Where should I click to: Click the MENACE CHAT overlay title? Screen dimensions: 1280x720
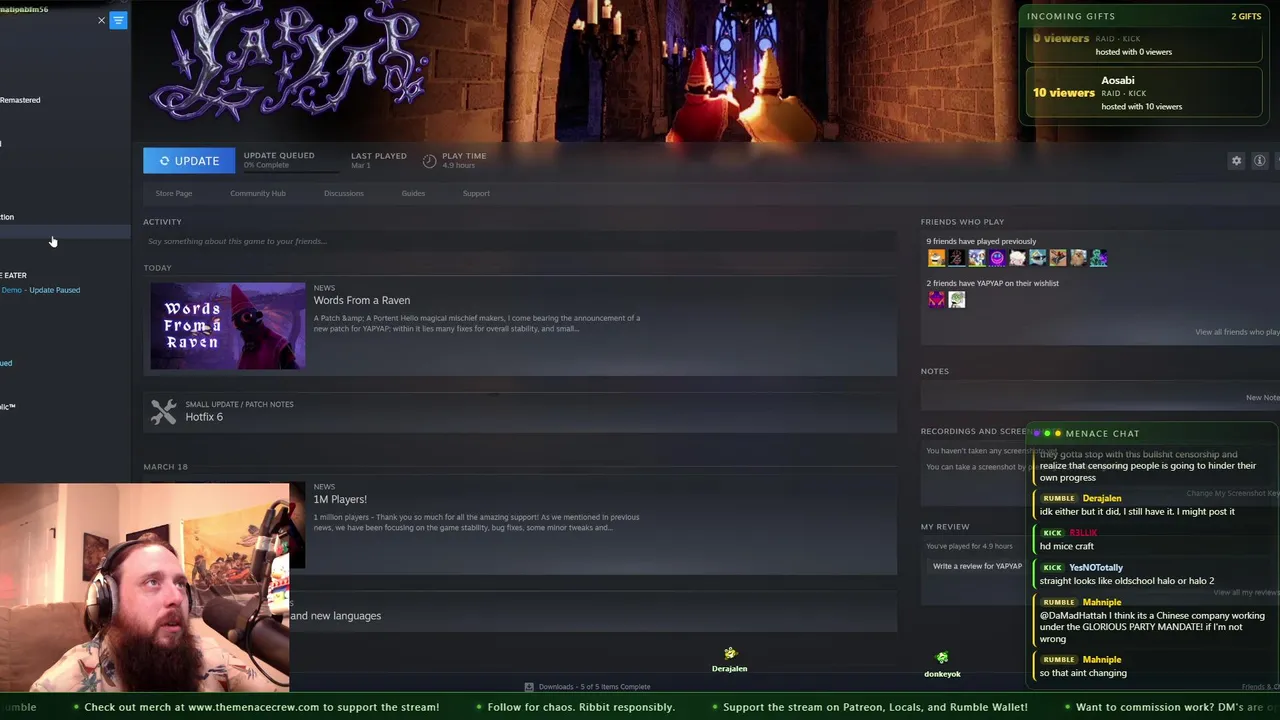click(1102, 434)
